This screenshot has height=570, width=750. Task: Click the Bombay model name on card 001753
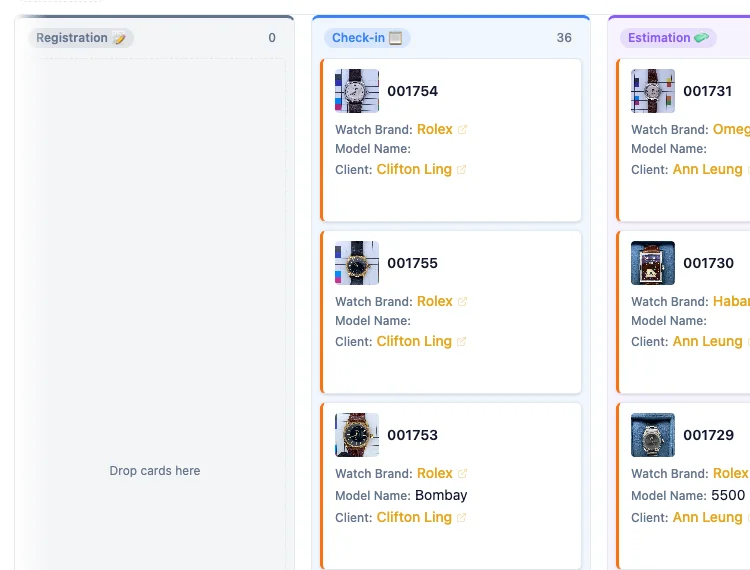(441, 495)
